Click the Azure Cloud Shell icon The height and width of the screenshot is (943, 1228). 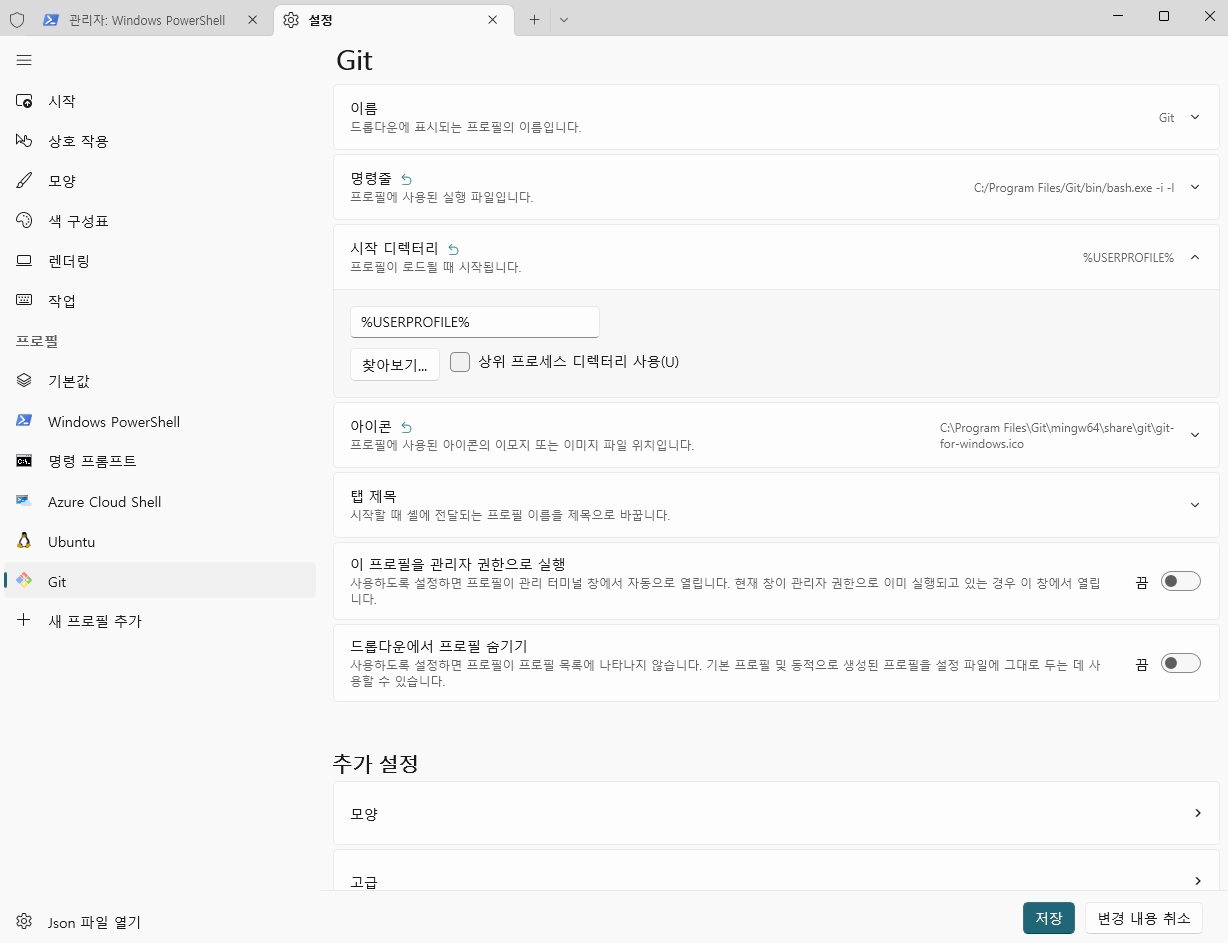(x=24, y=501)
